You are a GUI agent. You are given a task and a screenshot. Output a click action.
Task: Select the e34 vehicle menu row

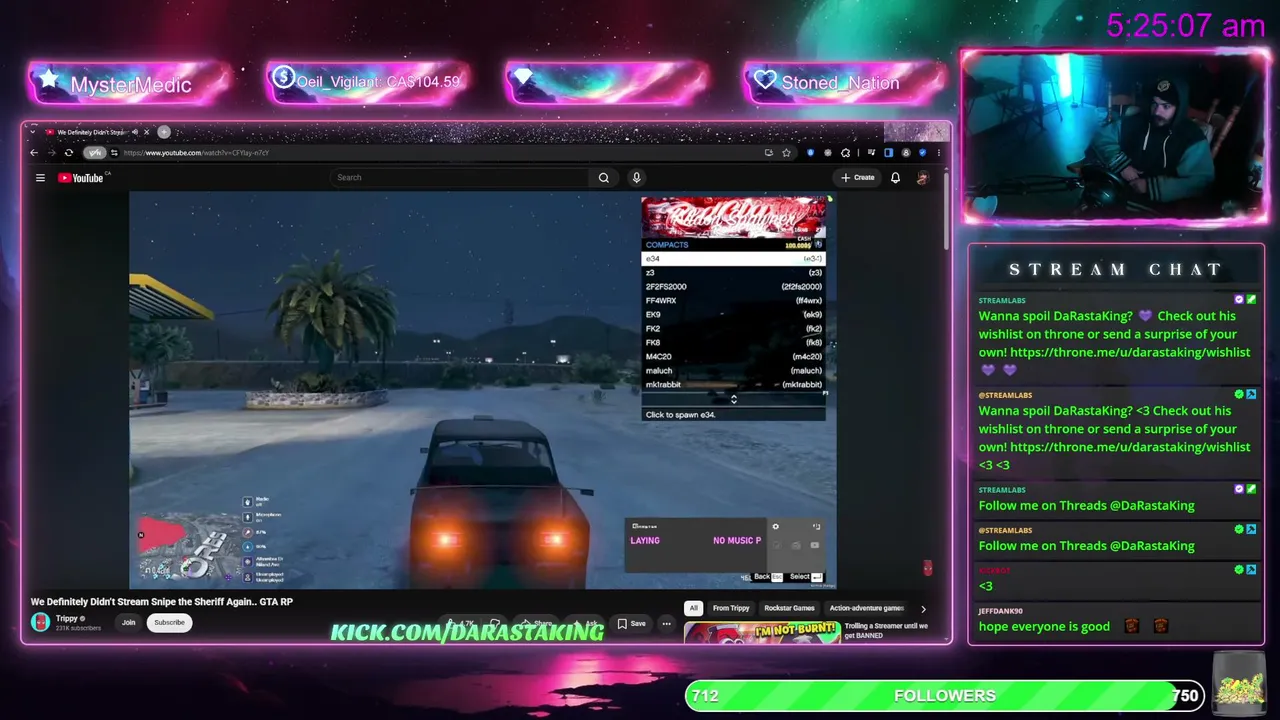(x=733, y=259)
